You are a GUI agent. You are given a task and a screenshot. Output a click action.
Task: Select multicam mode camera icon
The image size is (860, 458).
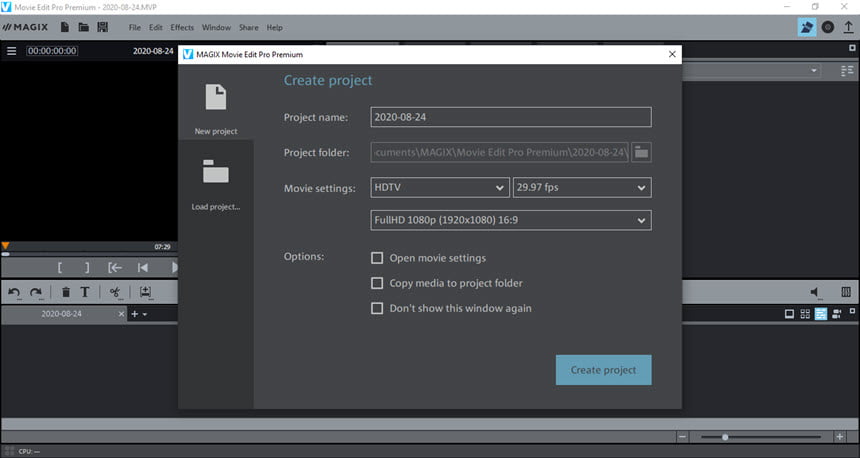click(836, 314)
